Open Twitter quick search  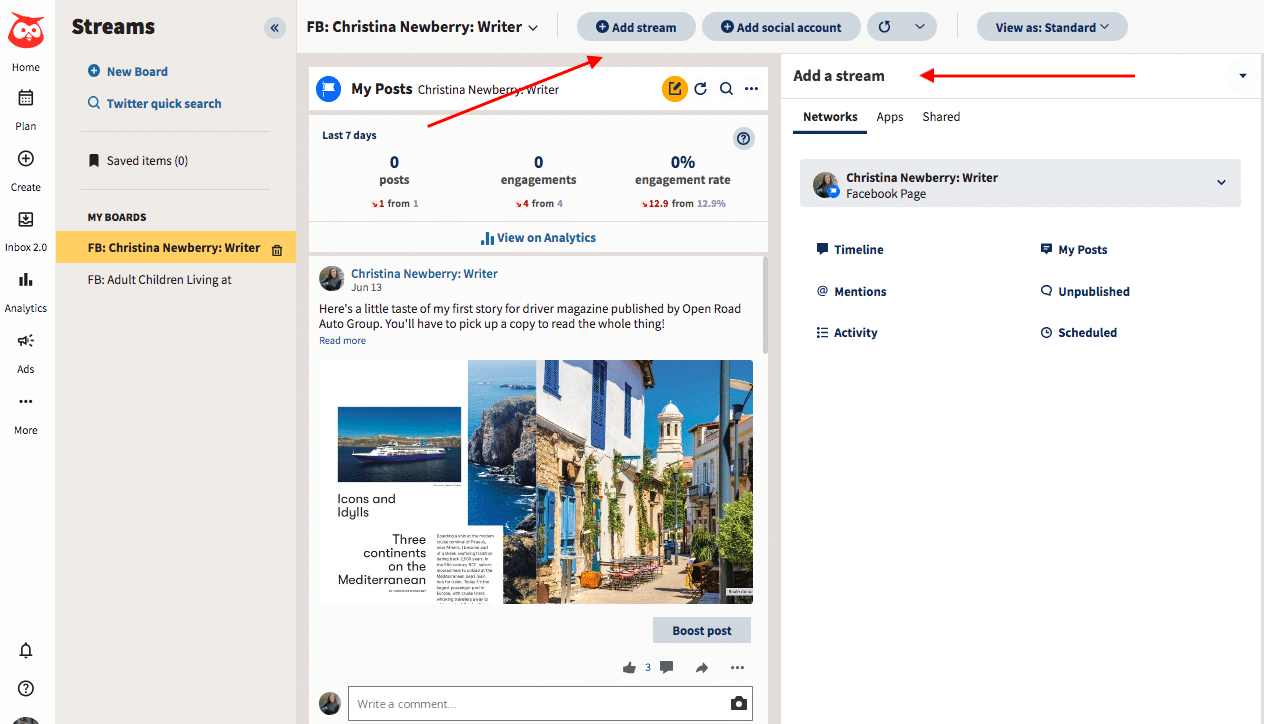click(x=154, y=104)
